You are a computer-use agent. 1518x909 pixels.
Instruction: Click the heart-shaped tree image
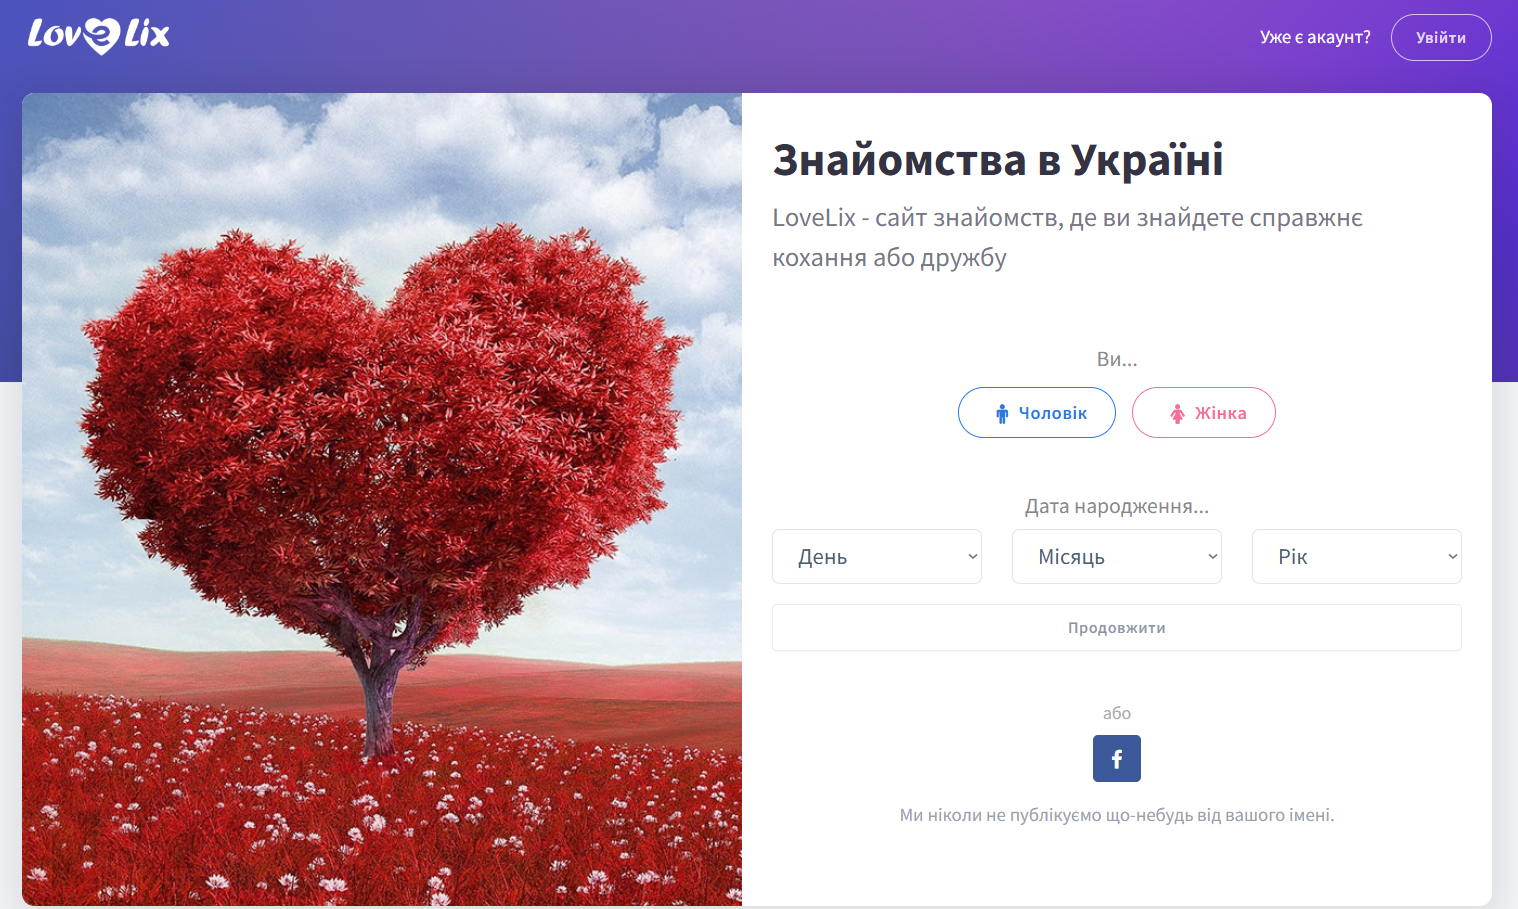point(382,500)
